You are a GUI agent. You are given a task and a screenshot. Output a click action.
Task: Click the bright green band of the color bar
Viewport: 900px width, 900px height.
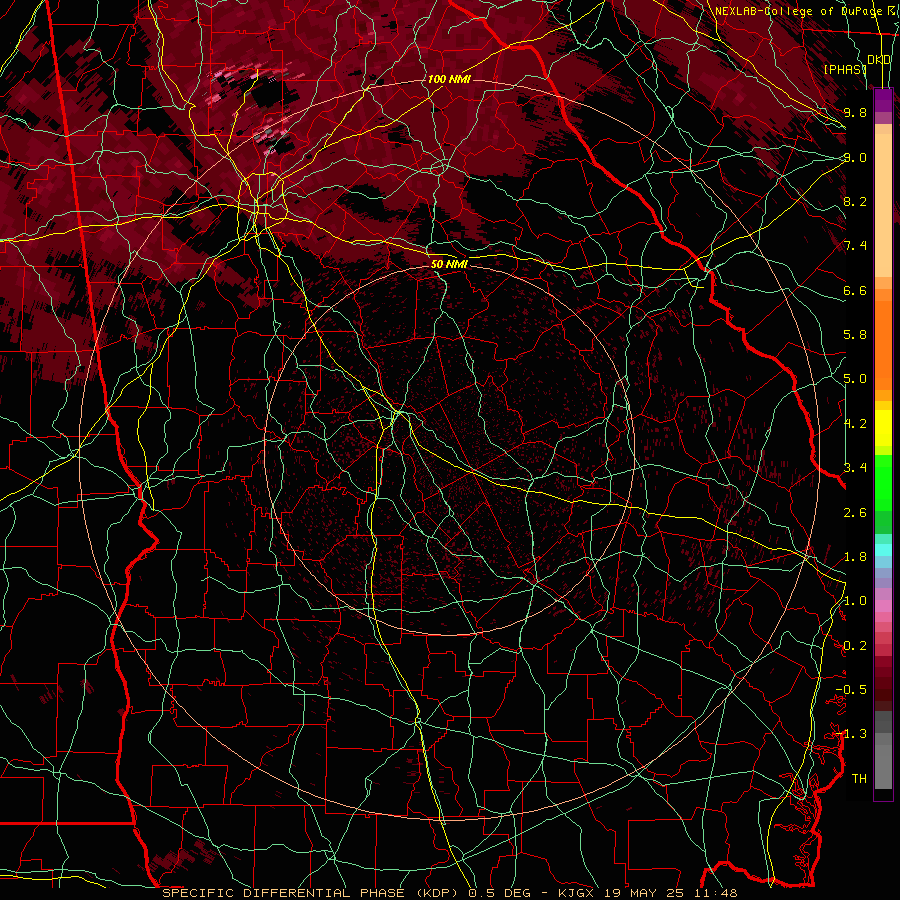point(883,482)
